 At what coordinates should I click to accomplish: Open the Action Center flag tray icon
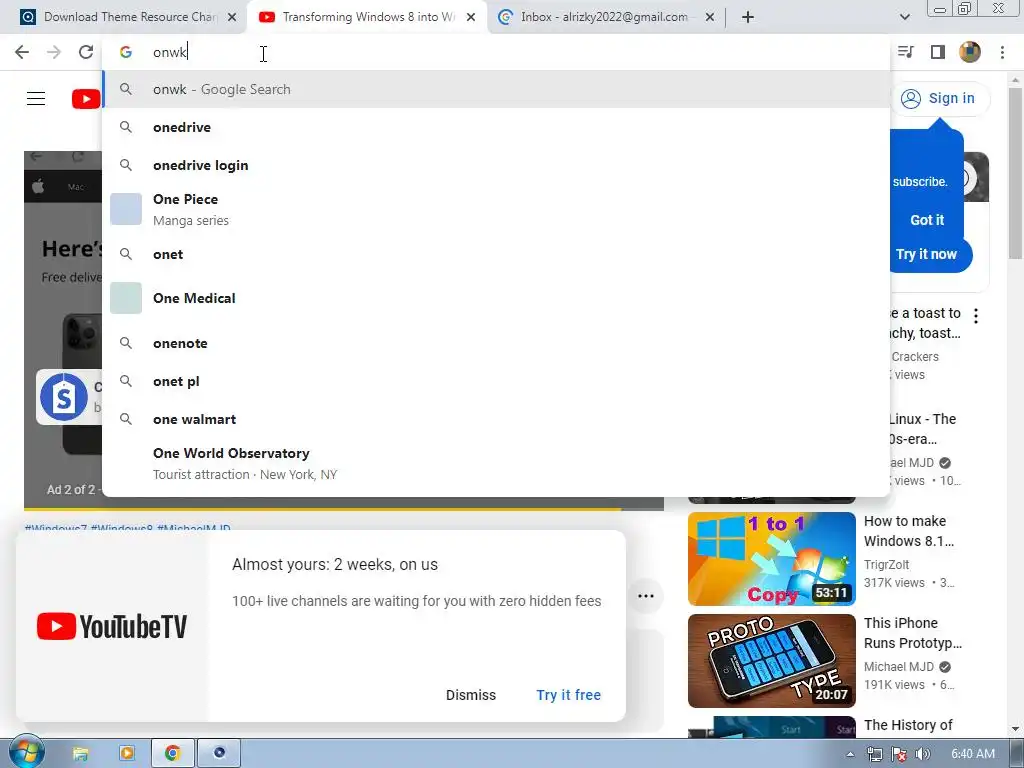click(899, 754)
